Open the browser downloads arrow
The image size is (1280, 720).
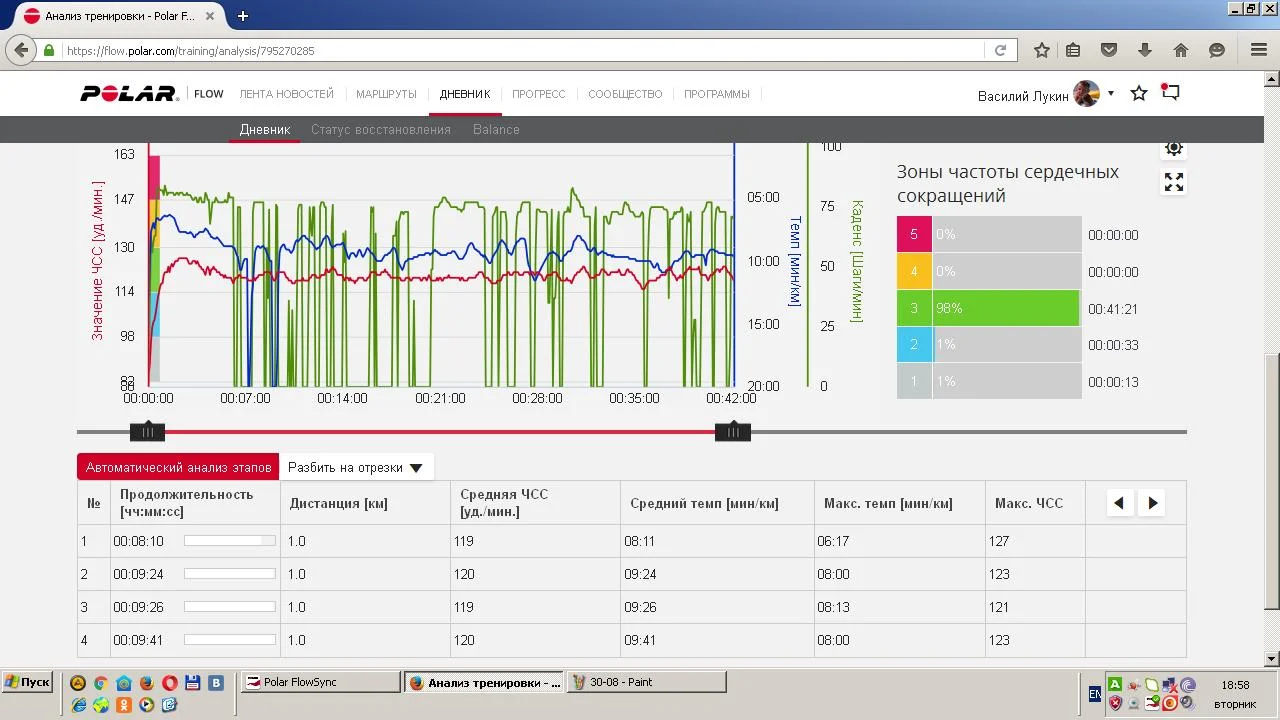pos(1145,50)
